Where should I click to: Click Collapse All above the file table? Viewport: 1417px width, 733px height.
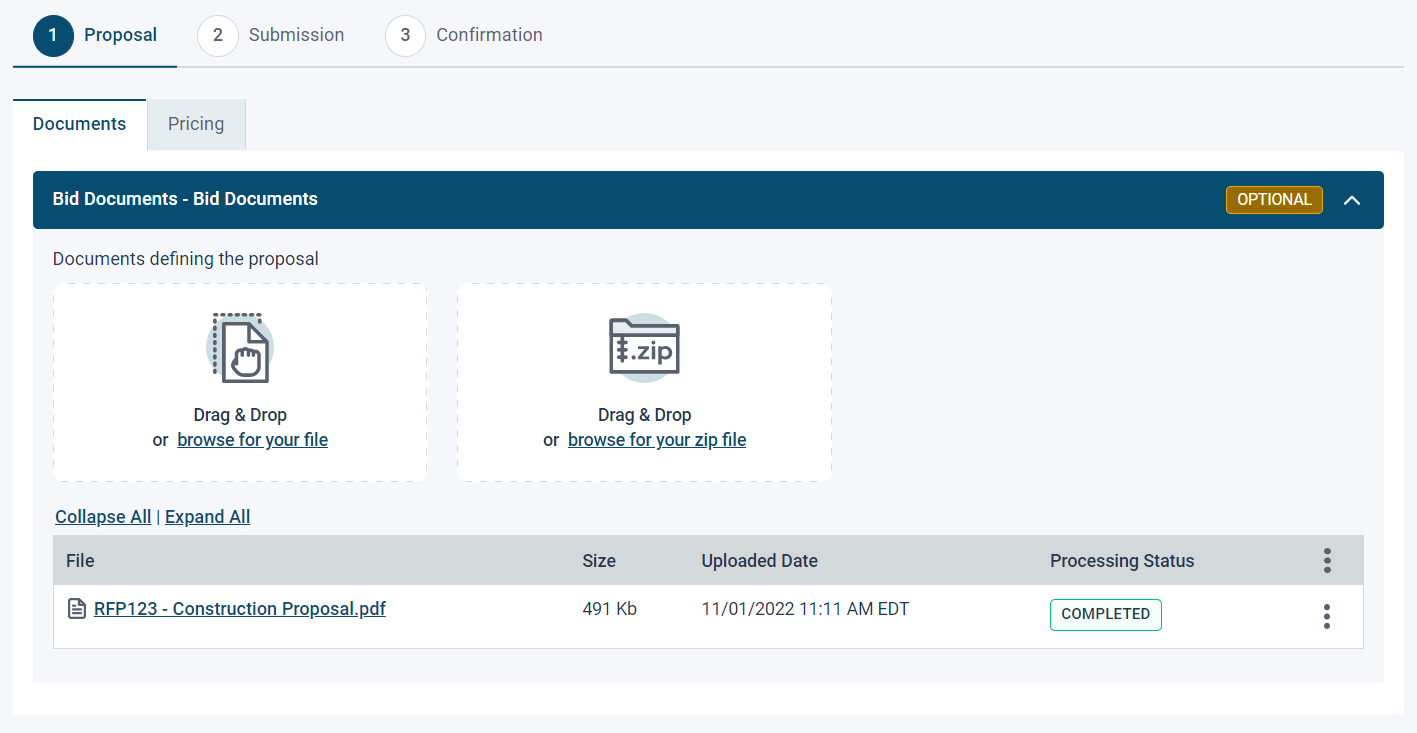(x=102, y=516)
